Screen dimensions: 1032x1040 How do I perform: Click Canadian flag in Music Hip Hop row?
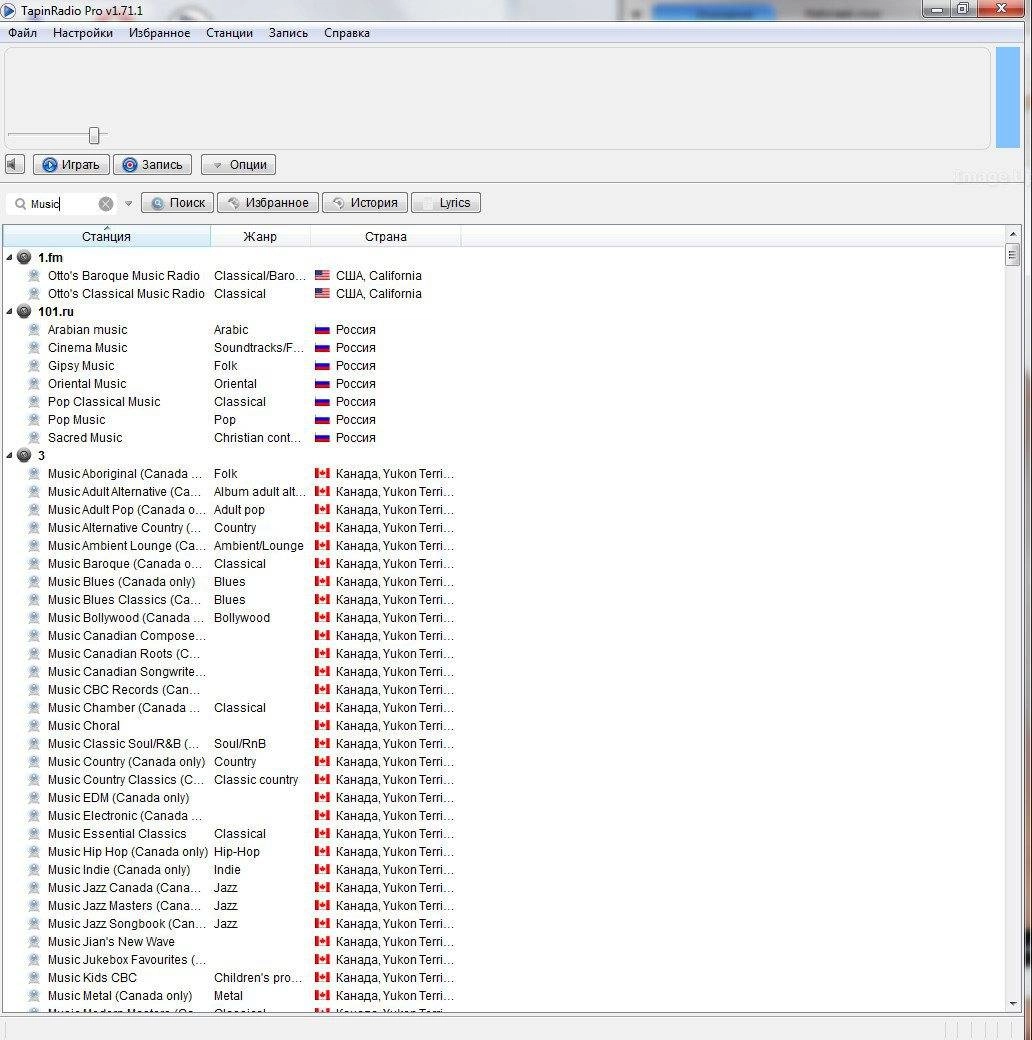[322, 851]
